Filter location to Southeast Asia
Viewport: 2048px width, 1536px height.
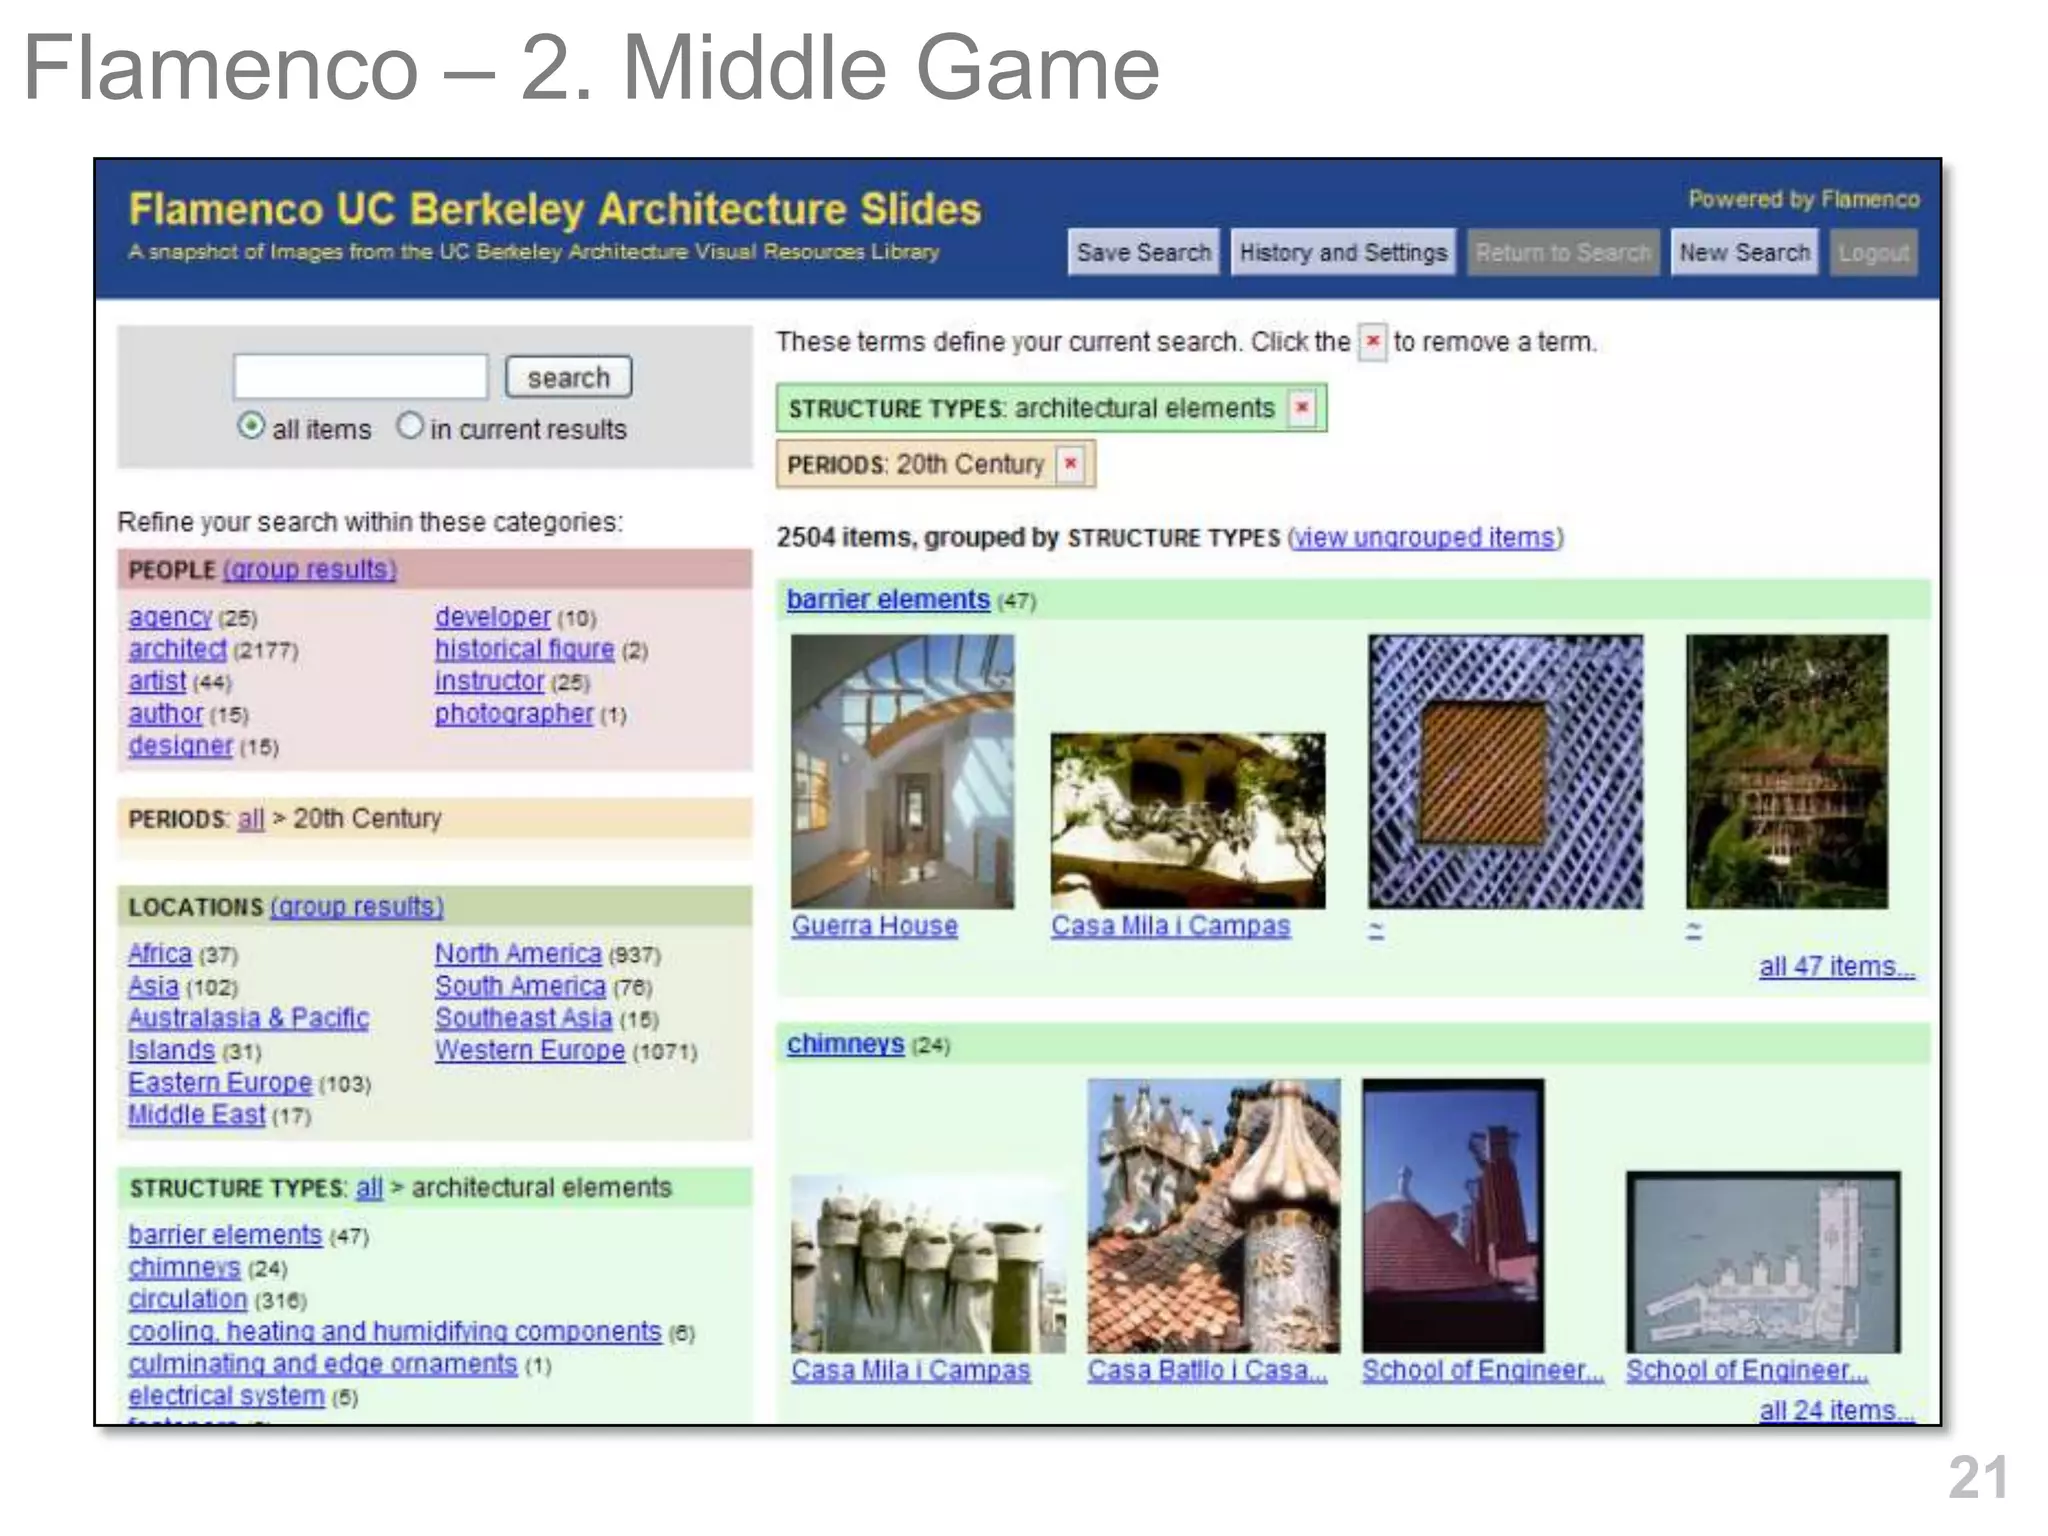(x=523, y=1018)
